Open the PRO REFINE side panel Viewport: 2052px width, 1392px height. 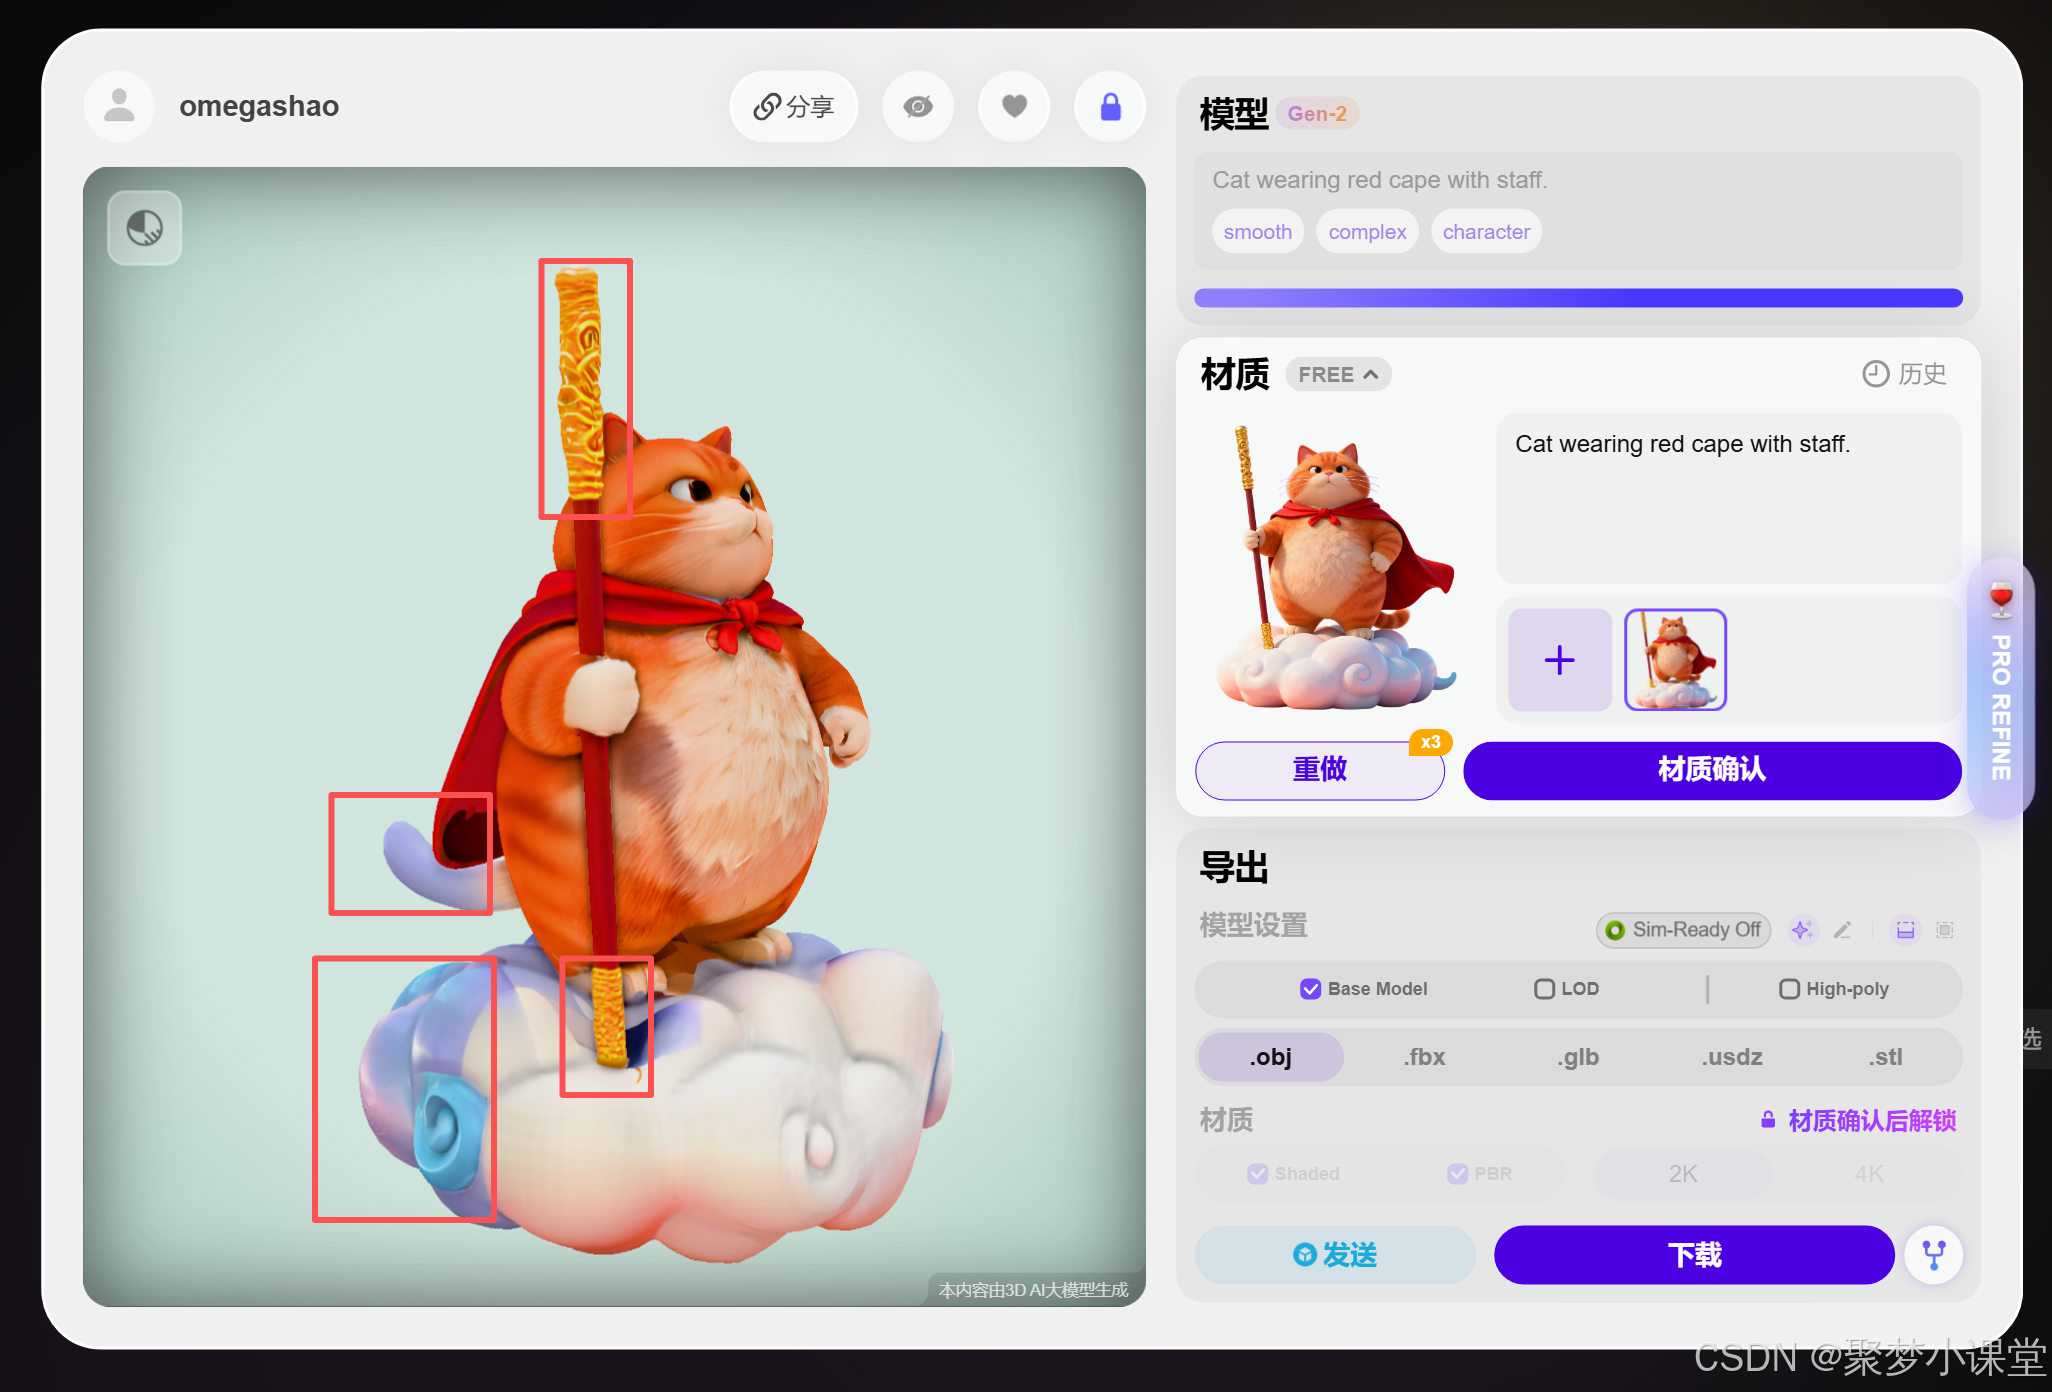point(2000,690)
